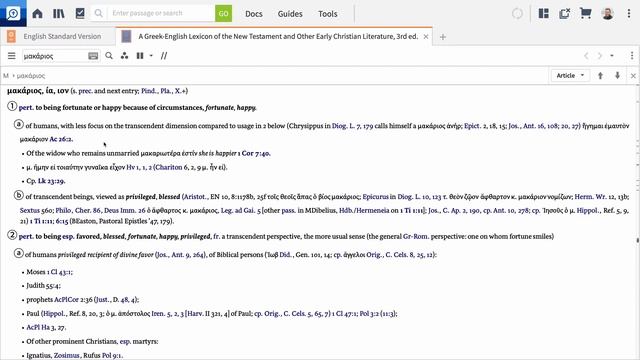This screenshot has width=640, height=360.
Task: Click the μακάριος breadcrumb
Action: click(x=31, y=76)
